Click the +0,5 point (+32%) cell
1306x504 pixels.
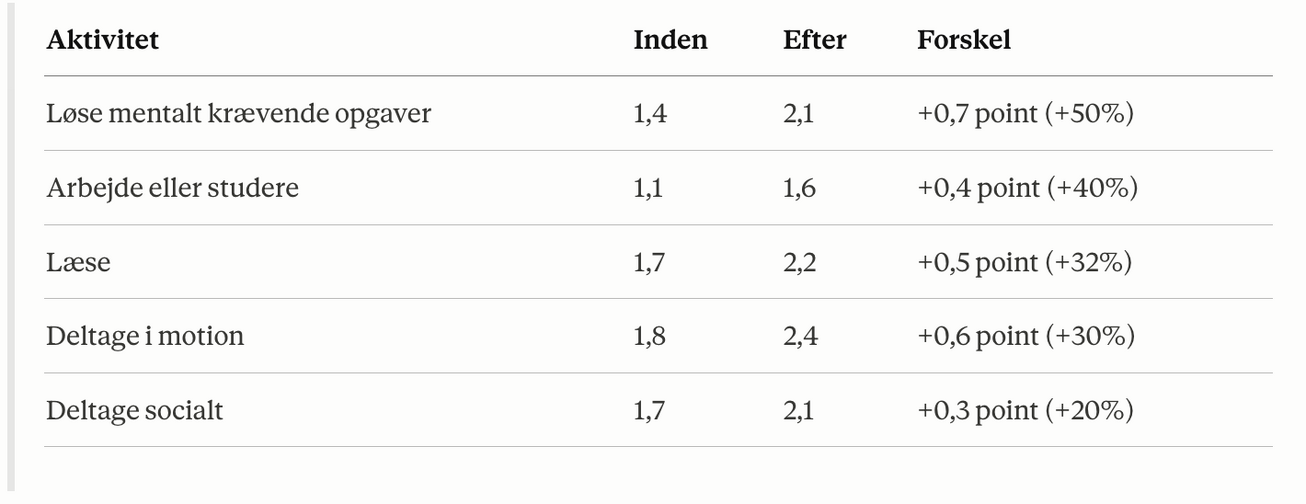coord(1025,262)
